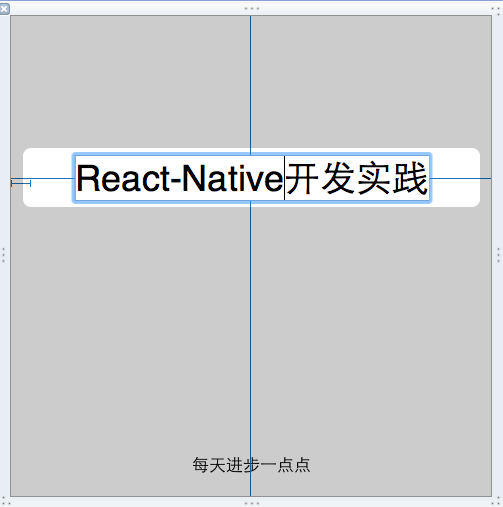The height and width of the screenshot is (507, 503).
Task: Click the 开发实践 characters in the text field
Action: point(357,178)
